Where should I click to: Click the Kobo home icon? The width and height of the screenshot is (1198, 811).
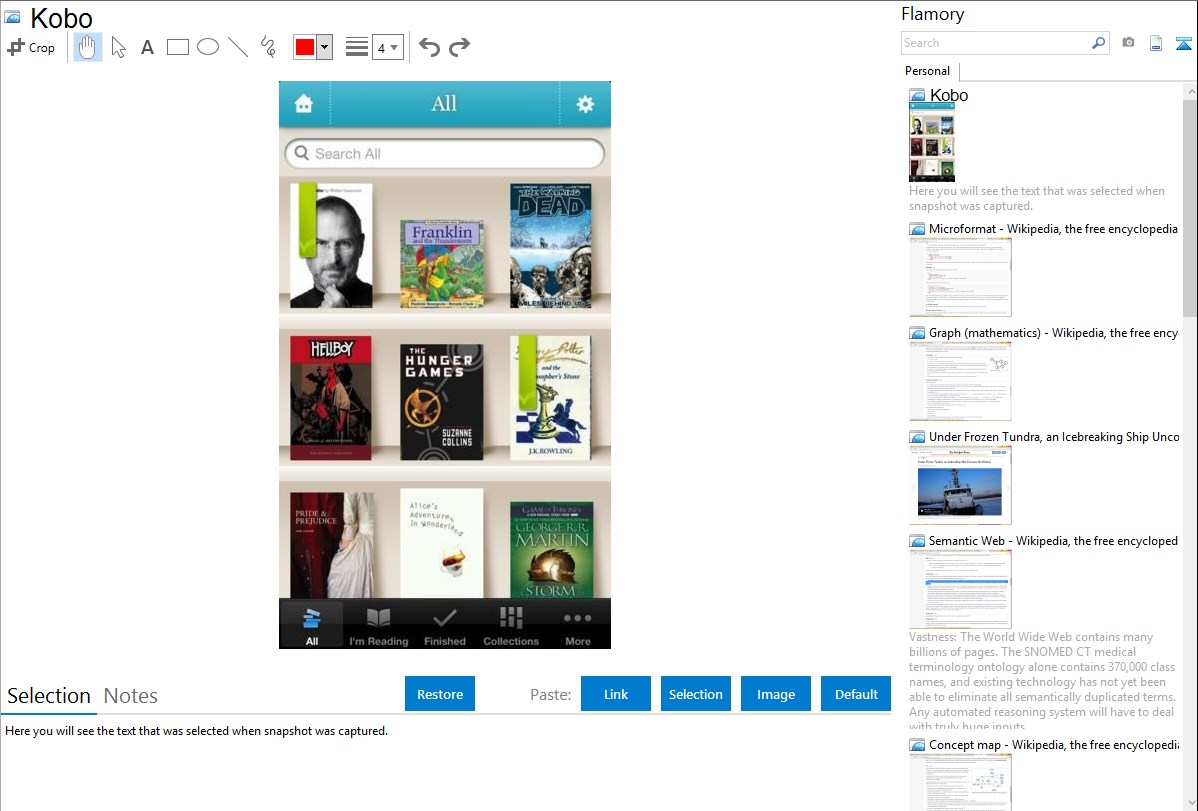[x=304, y=103]
